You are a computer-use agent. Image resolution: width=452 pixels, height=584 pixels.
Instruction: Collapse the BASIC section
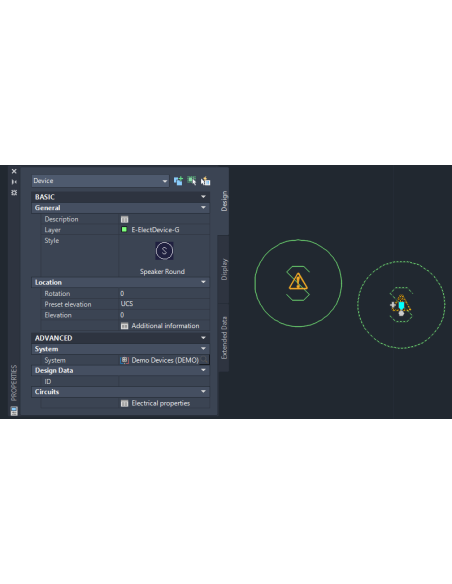[203, 197]
